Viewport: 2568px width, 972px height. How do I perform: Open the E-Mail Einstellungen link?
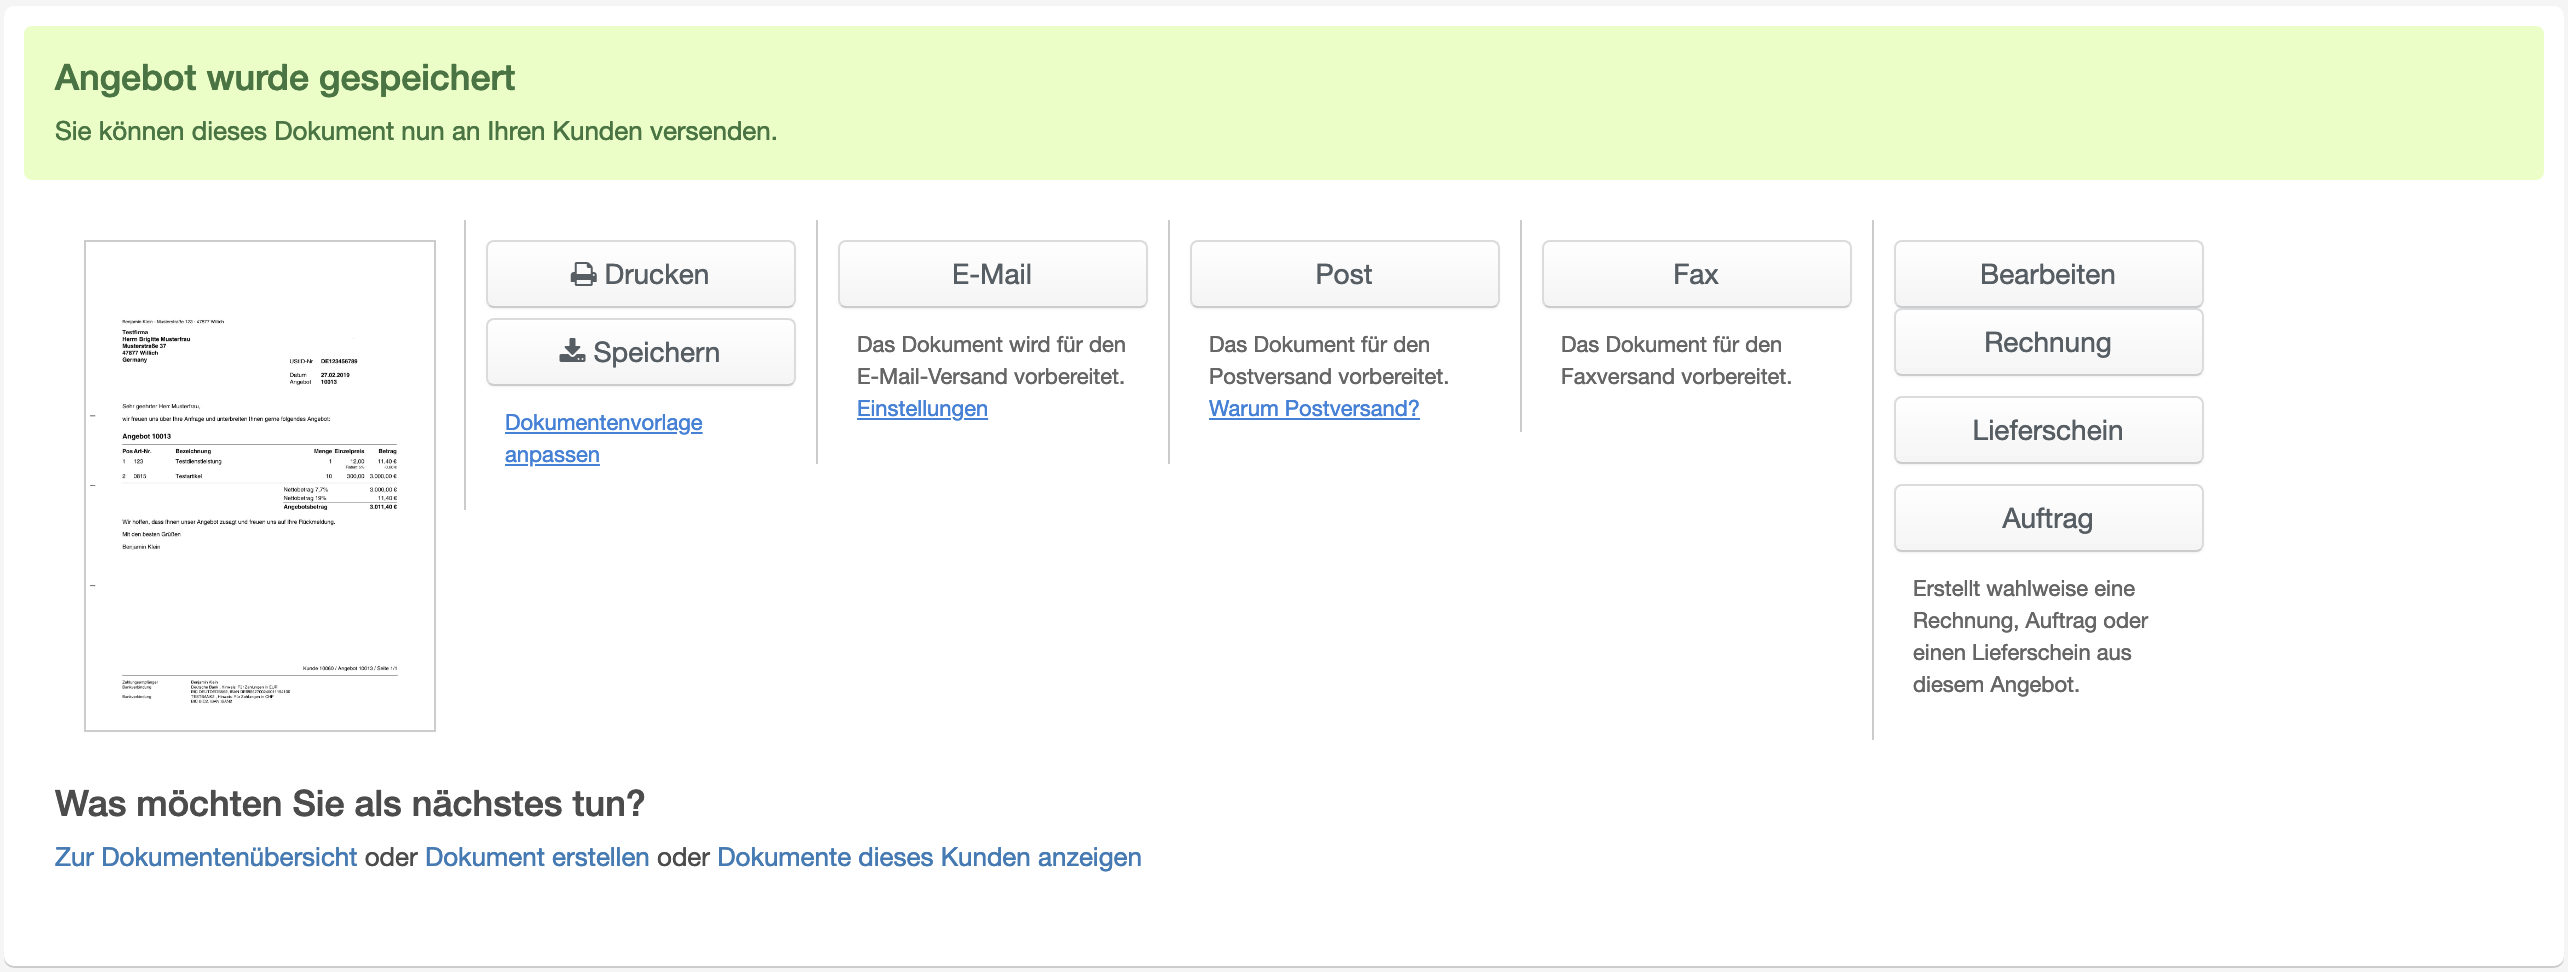click(922, 408)
